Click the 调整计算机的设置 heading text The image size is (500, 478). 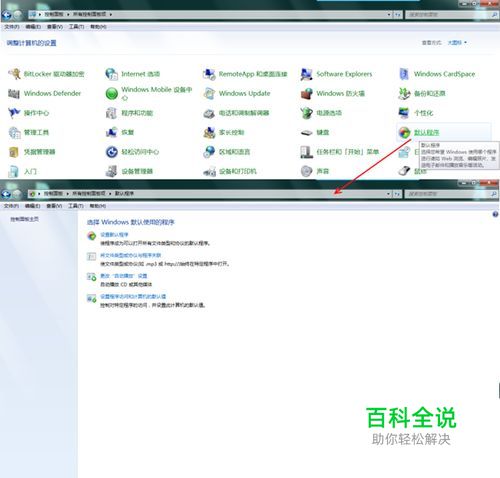coord(32,43)
